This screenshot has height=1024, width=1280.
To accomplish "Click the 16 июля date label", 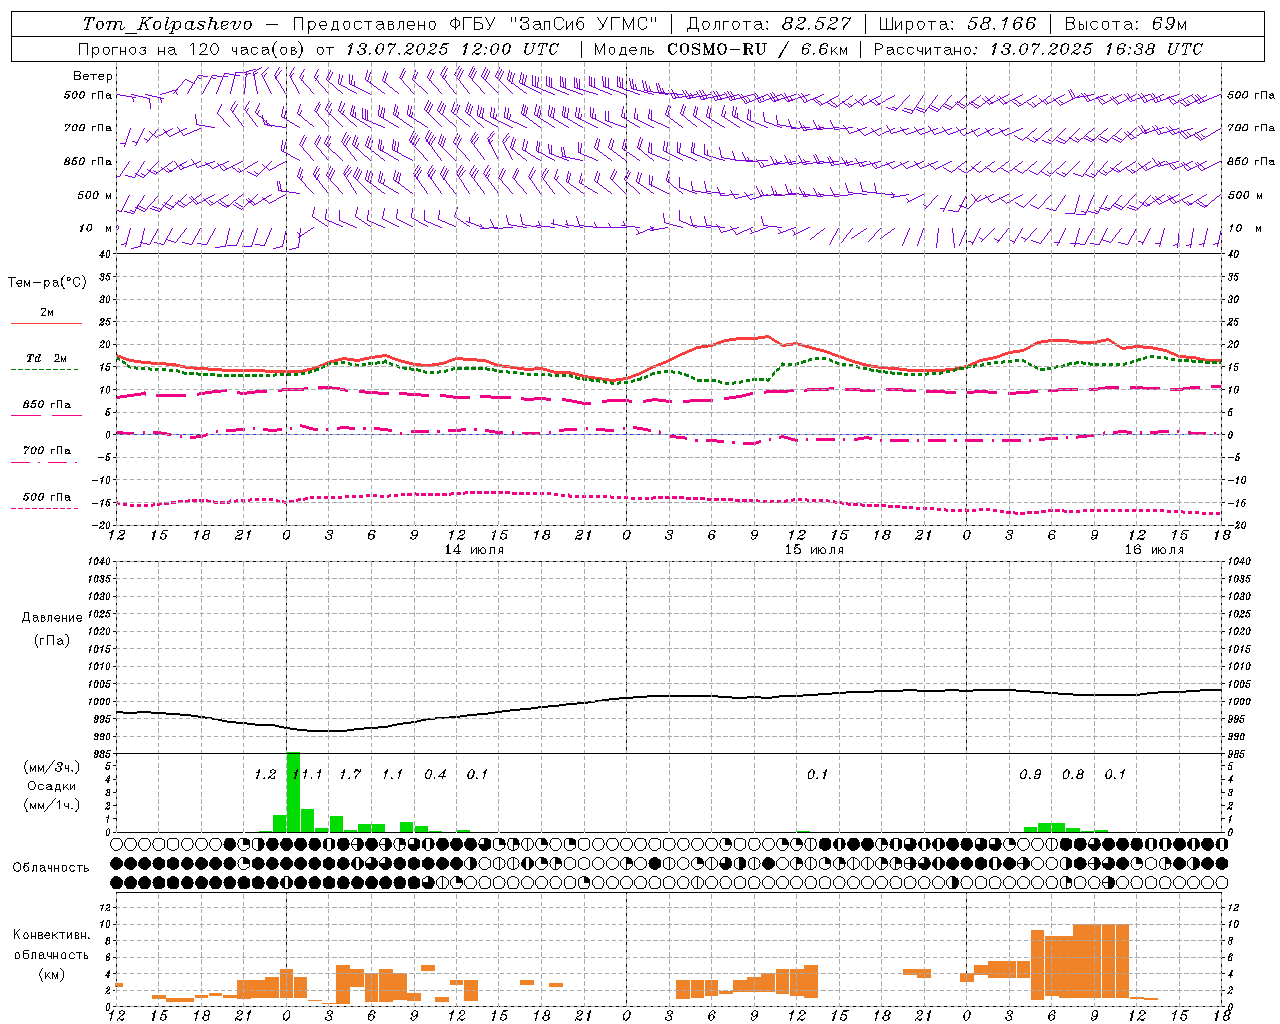I will 1153,550.
